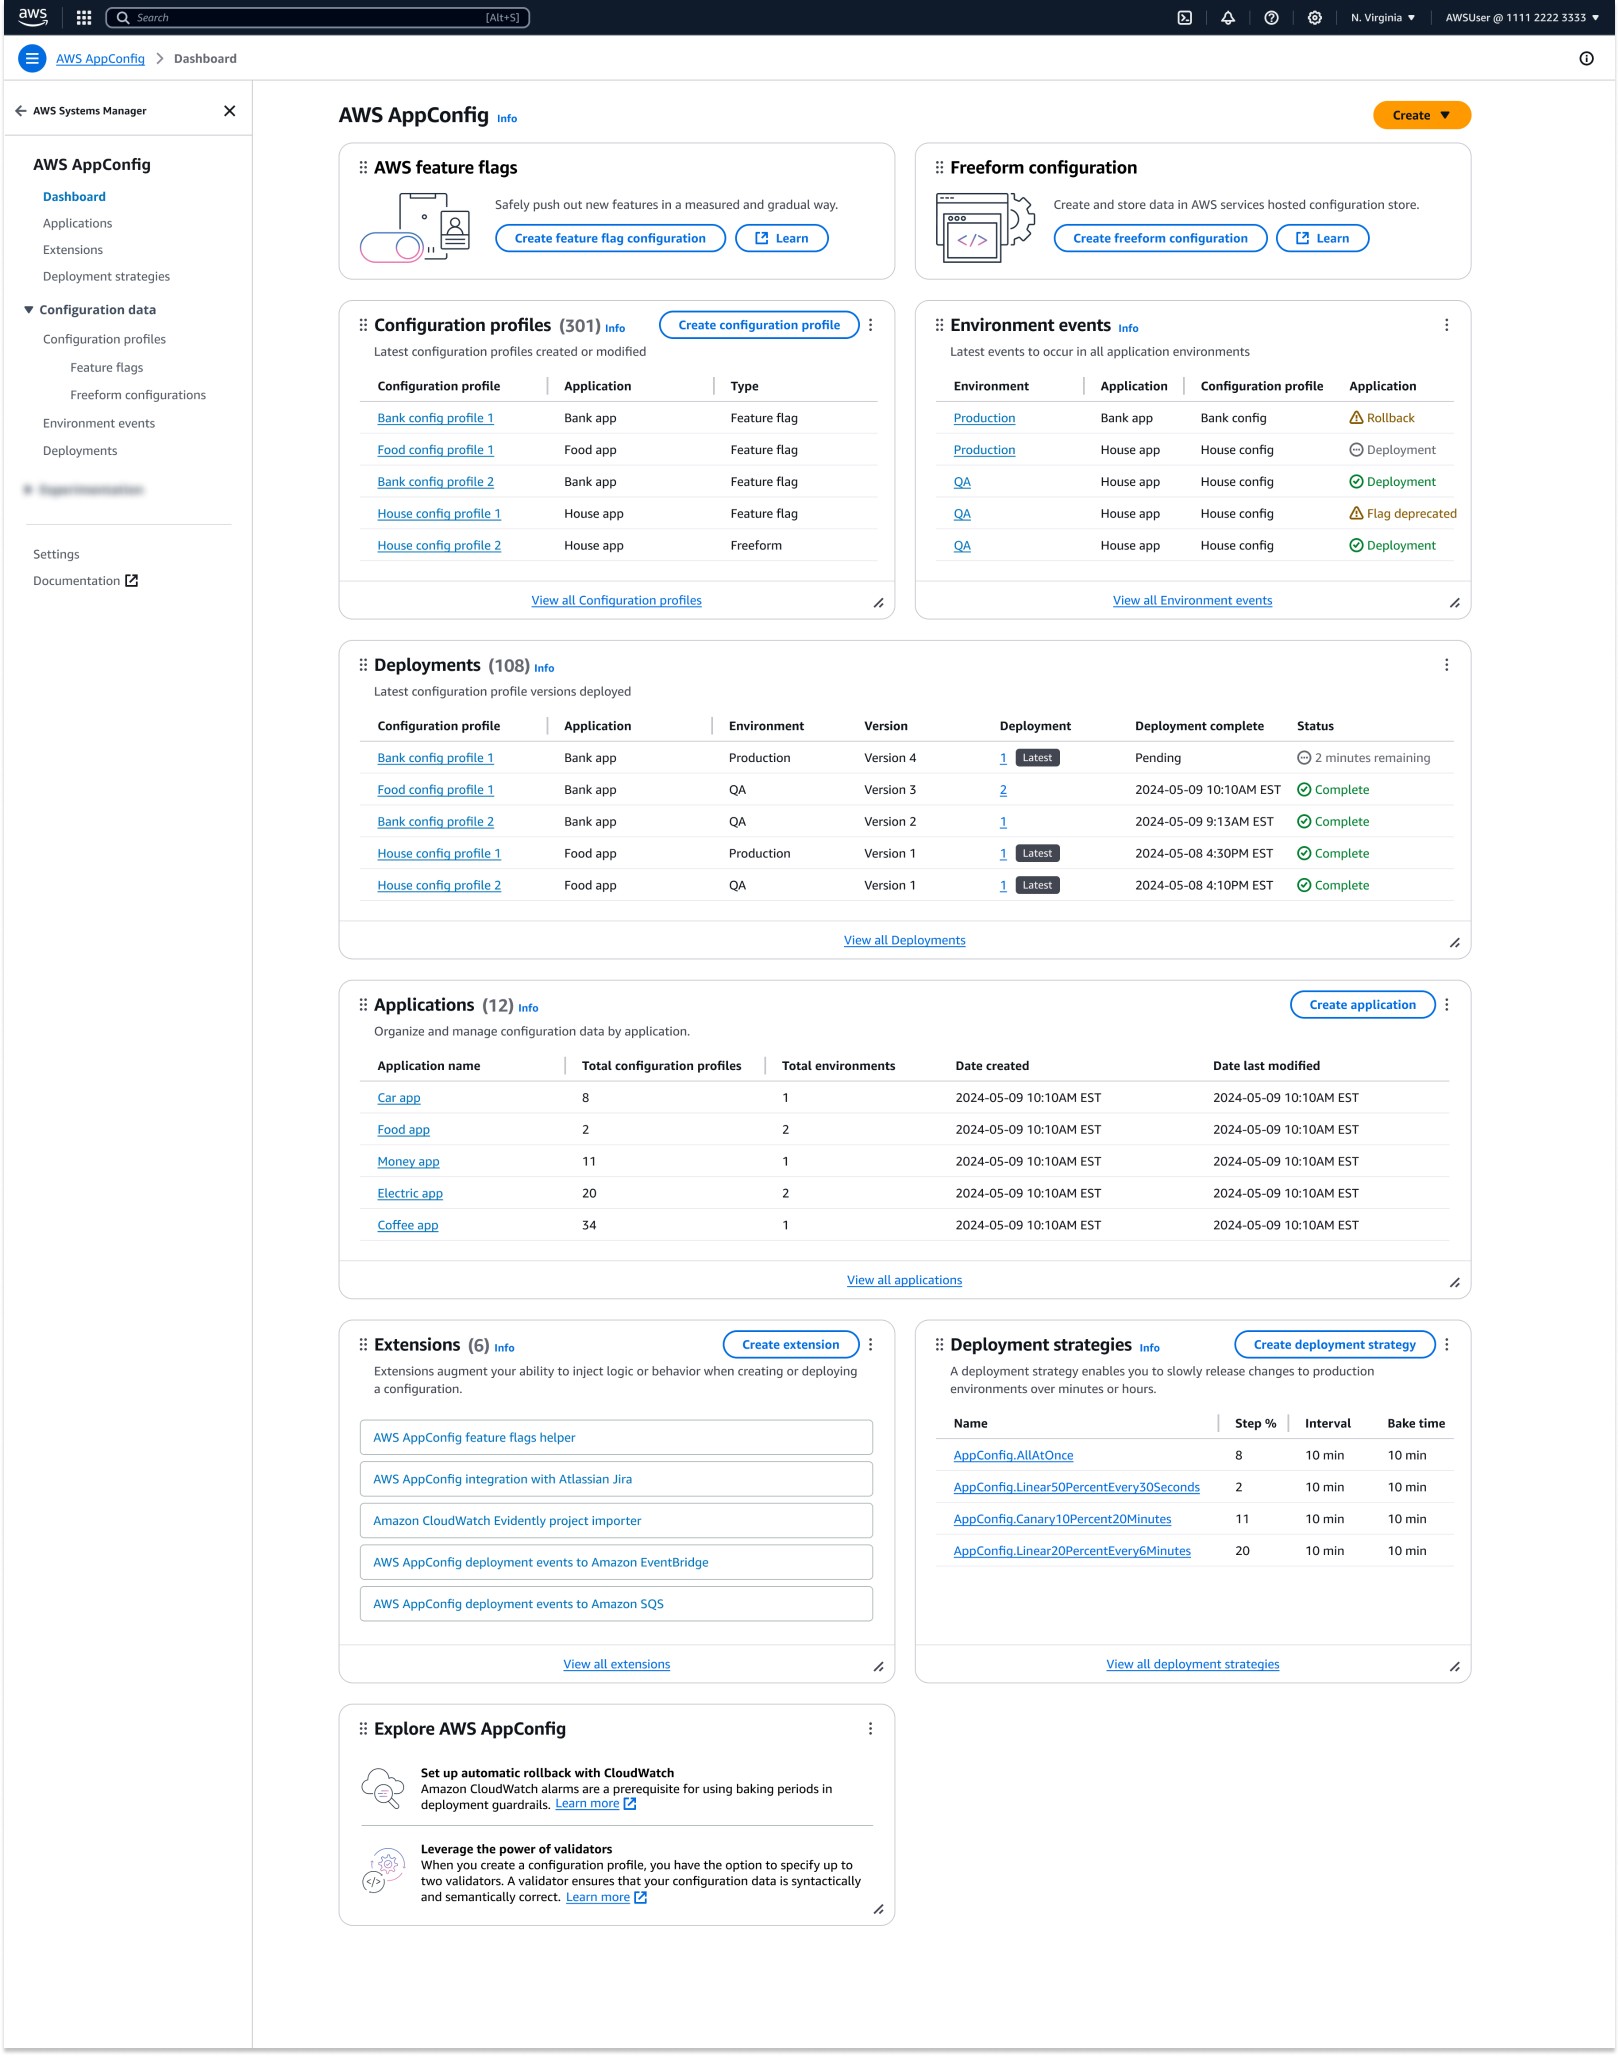Open Configuration profiles widget kebab menu
The width and height of the screenshot is (1619, 2056).
(871, 325)
